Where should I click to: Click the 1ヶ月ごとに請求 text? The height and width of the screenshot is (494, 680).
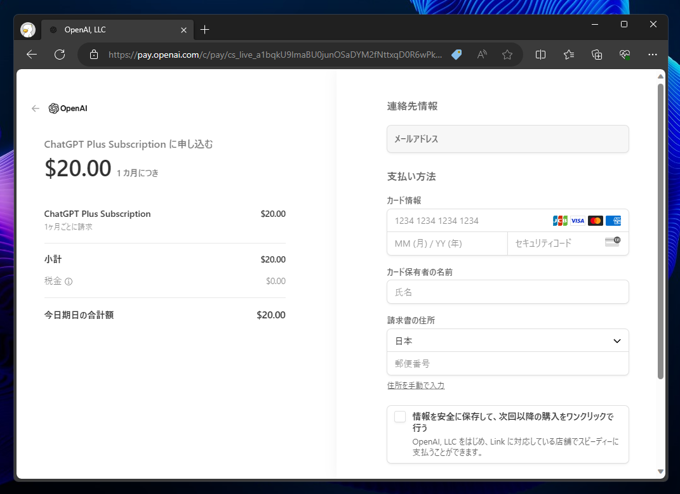(x=68, y=227)
